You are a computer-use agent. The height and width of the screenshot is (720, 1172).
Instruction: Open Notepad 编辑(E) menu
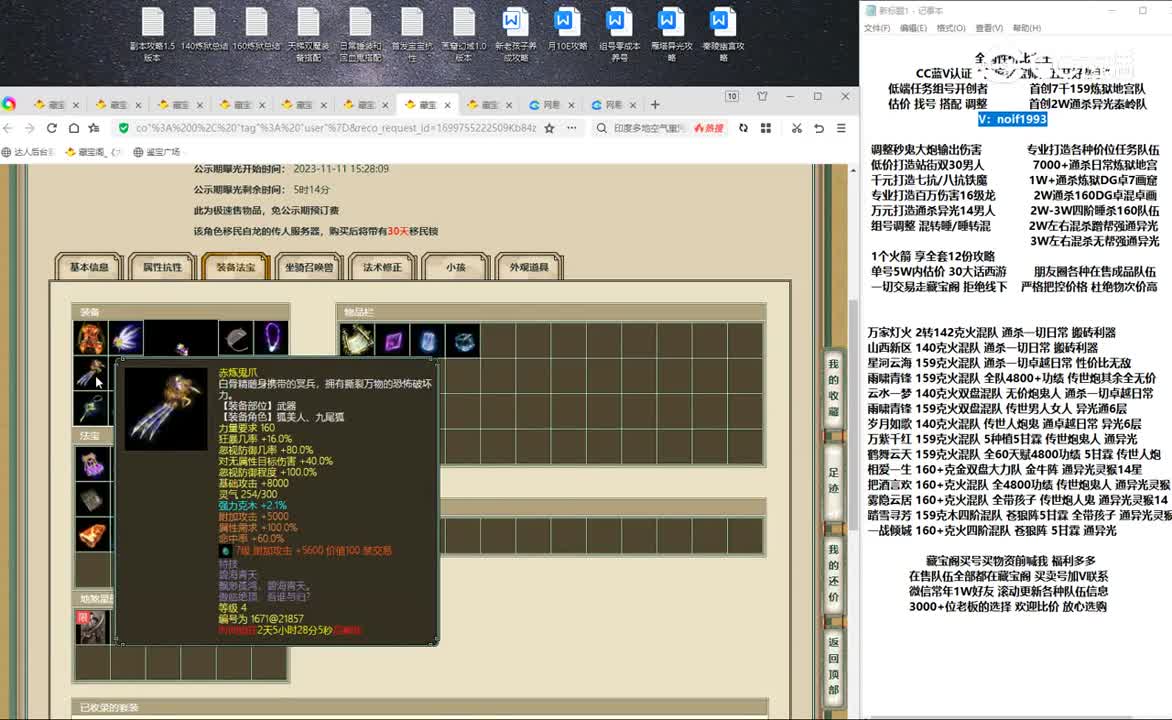point(913,28)
